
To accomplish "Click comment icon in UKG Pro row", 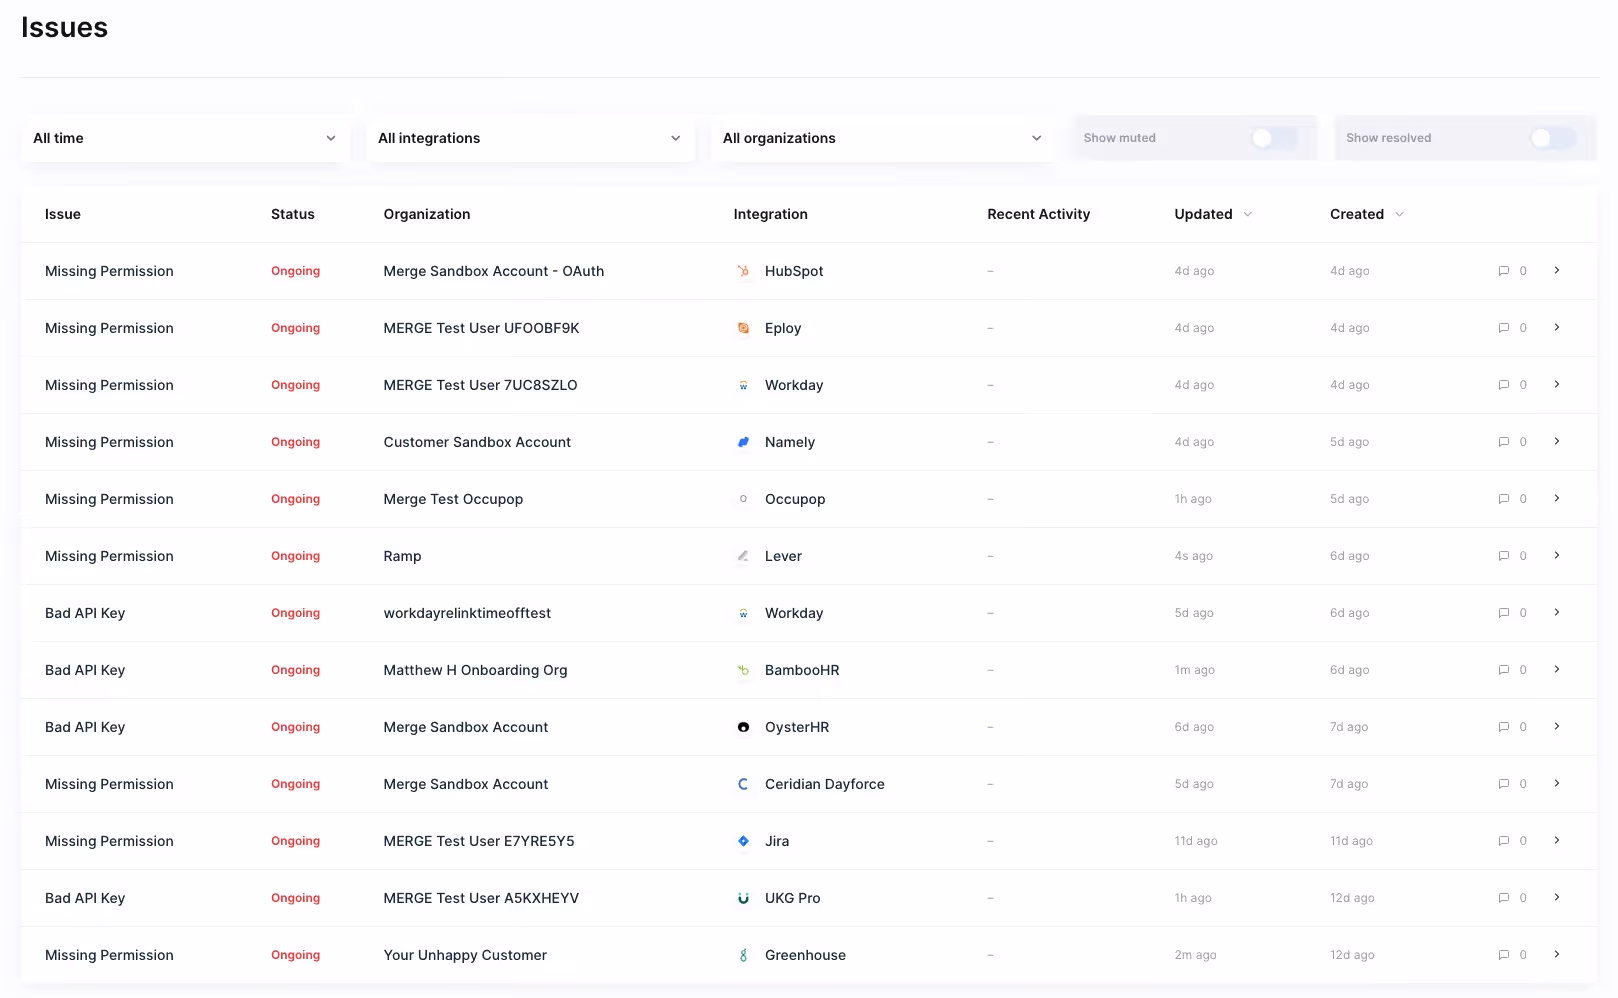I will [x=1503, y=898].
